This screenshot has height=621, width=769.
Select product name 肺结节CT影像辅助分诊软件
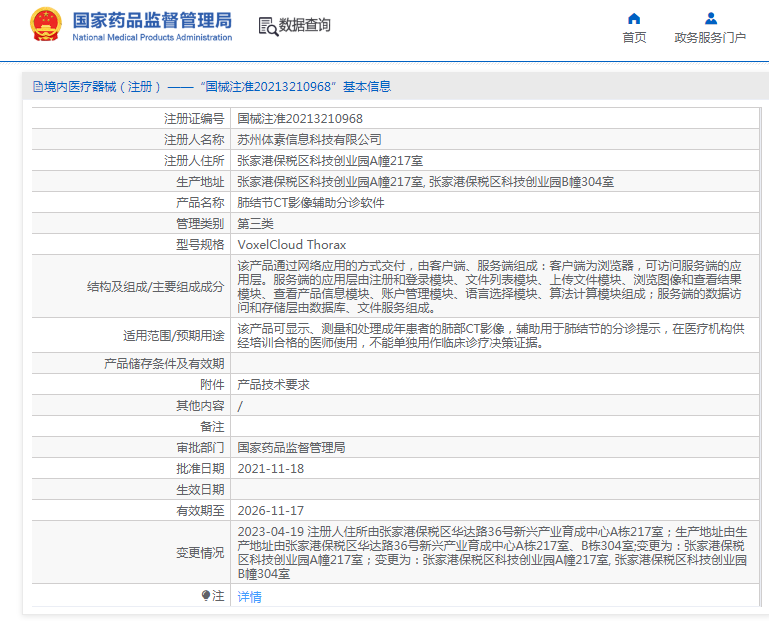[311, 203]
